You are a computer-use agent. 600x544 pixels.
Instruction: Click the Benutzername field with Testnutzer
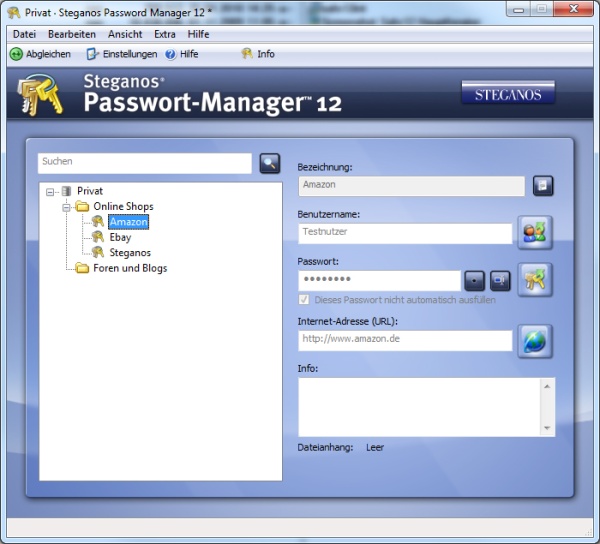tap(405, 233)
